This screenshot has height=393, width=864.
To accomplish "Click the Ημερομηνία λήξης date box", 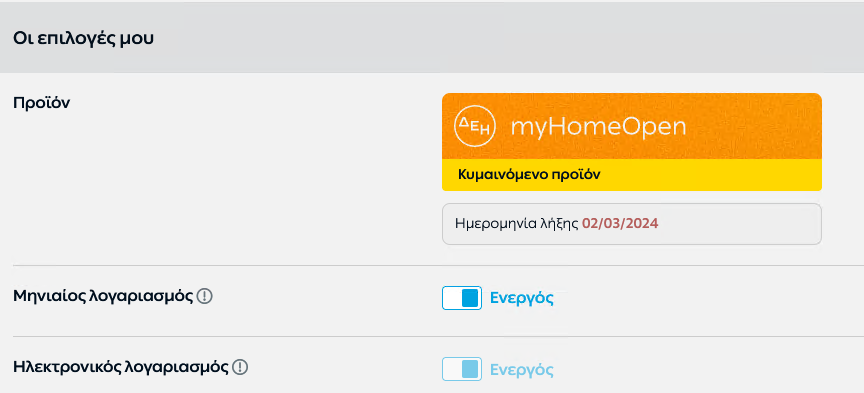I will pyautogui.click(x=631, y=224).
